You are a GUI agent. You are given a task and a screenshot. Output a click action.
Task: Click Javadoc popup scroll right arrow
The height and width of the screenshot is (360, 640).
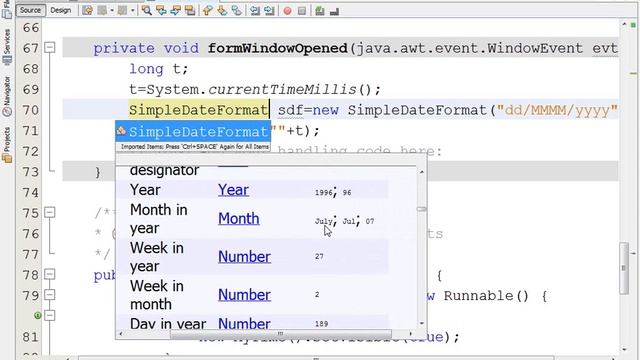tap(411, 334)
